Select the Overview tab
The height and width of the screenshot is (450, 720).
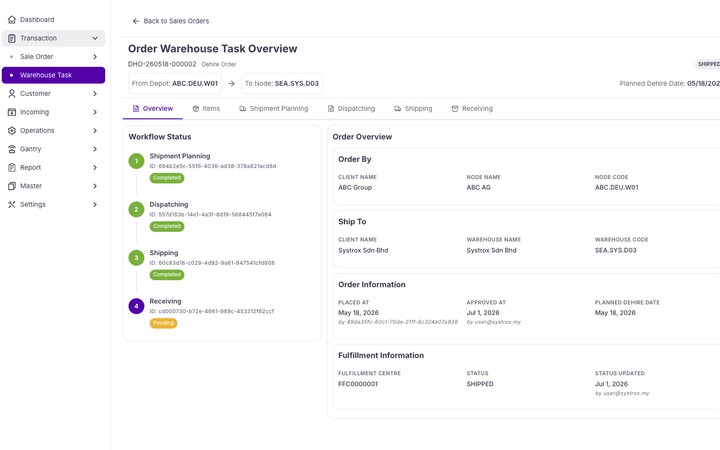[x=153, y=109]
